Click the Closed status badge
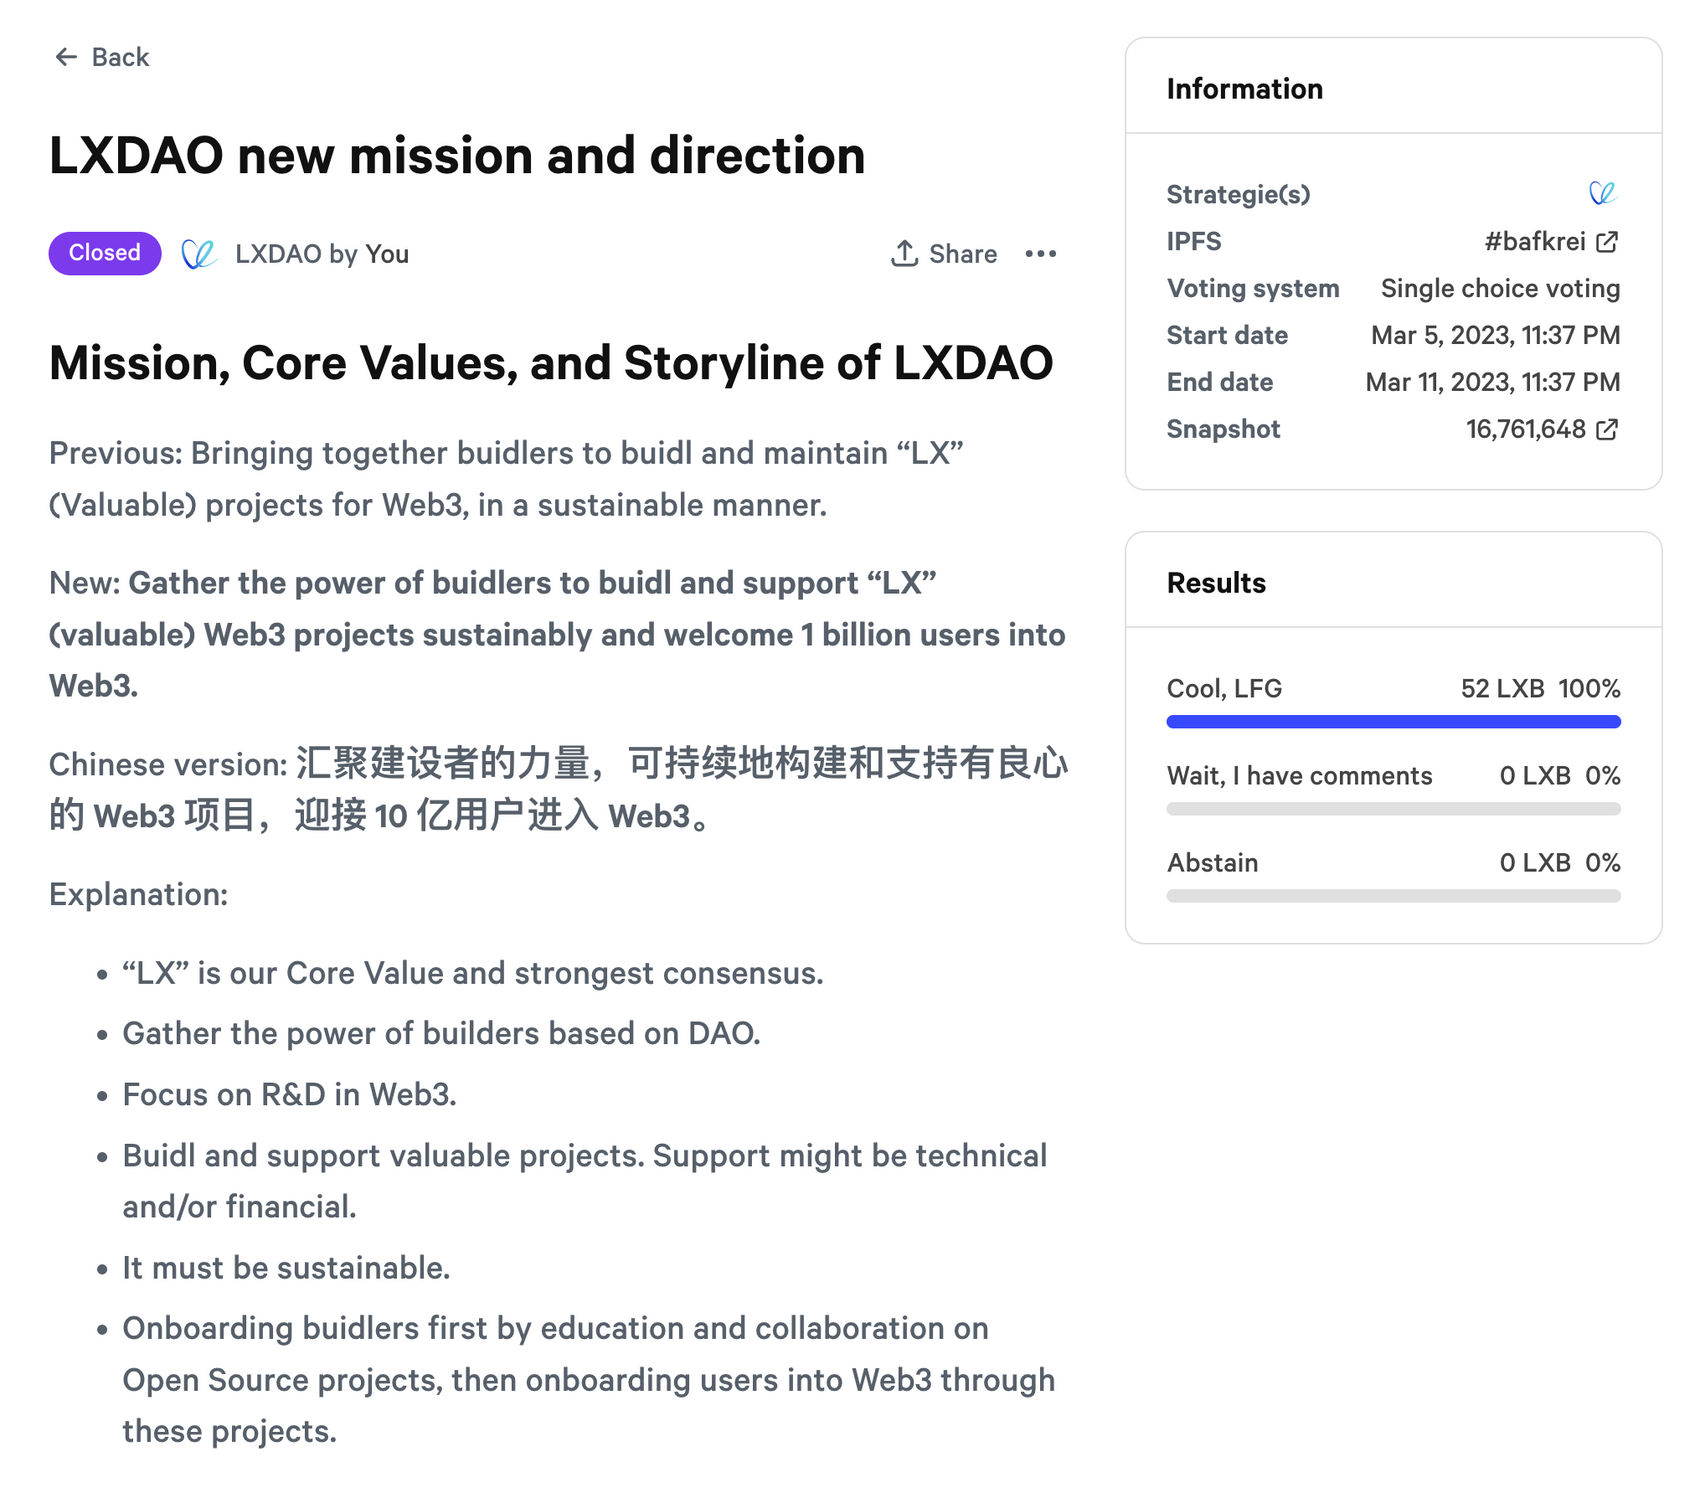This screenshot has height=1492, width=1700. point(105,253)
